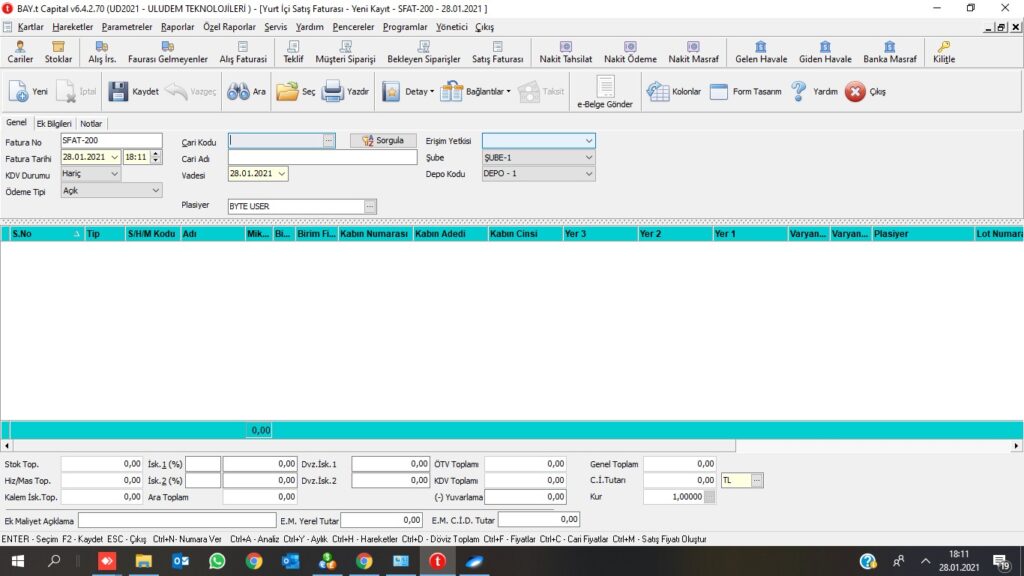Click the Sorgula button
Screen dimensions: 1024x576
tap(383, 141)
